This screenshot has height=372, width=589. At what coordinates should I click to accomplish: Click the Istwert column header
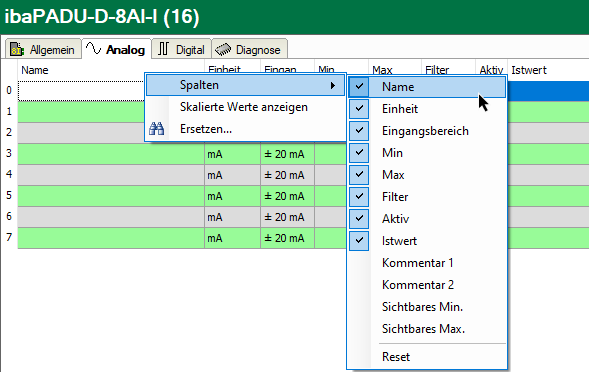[529, 70]
